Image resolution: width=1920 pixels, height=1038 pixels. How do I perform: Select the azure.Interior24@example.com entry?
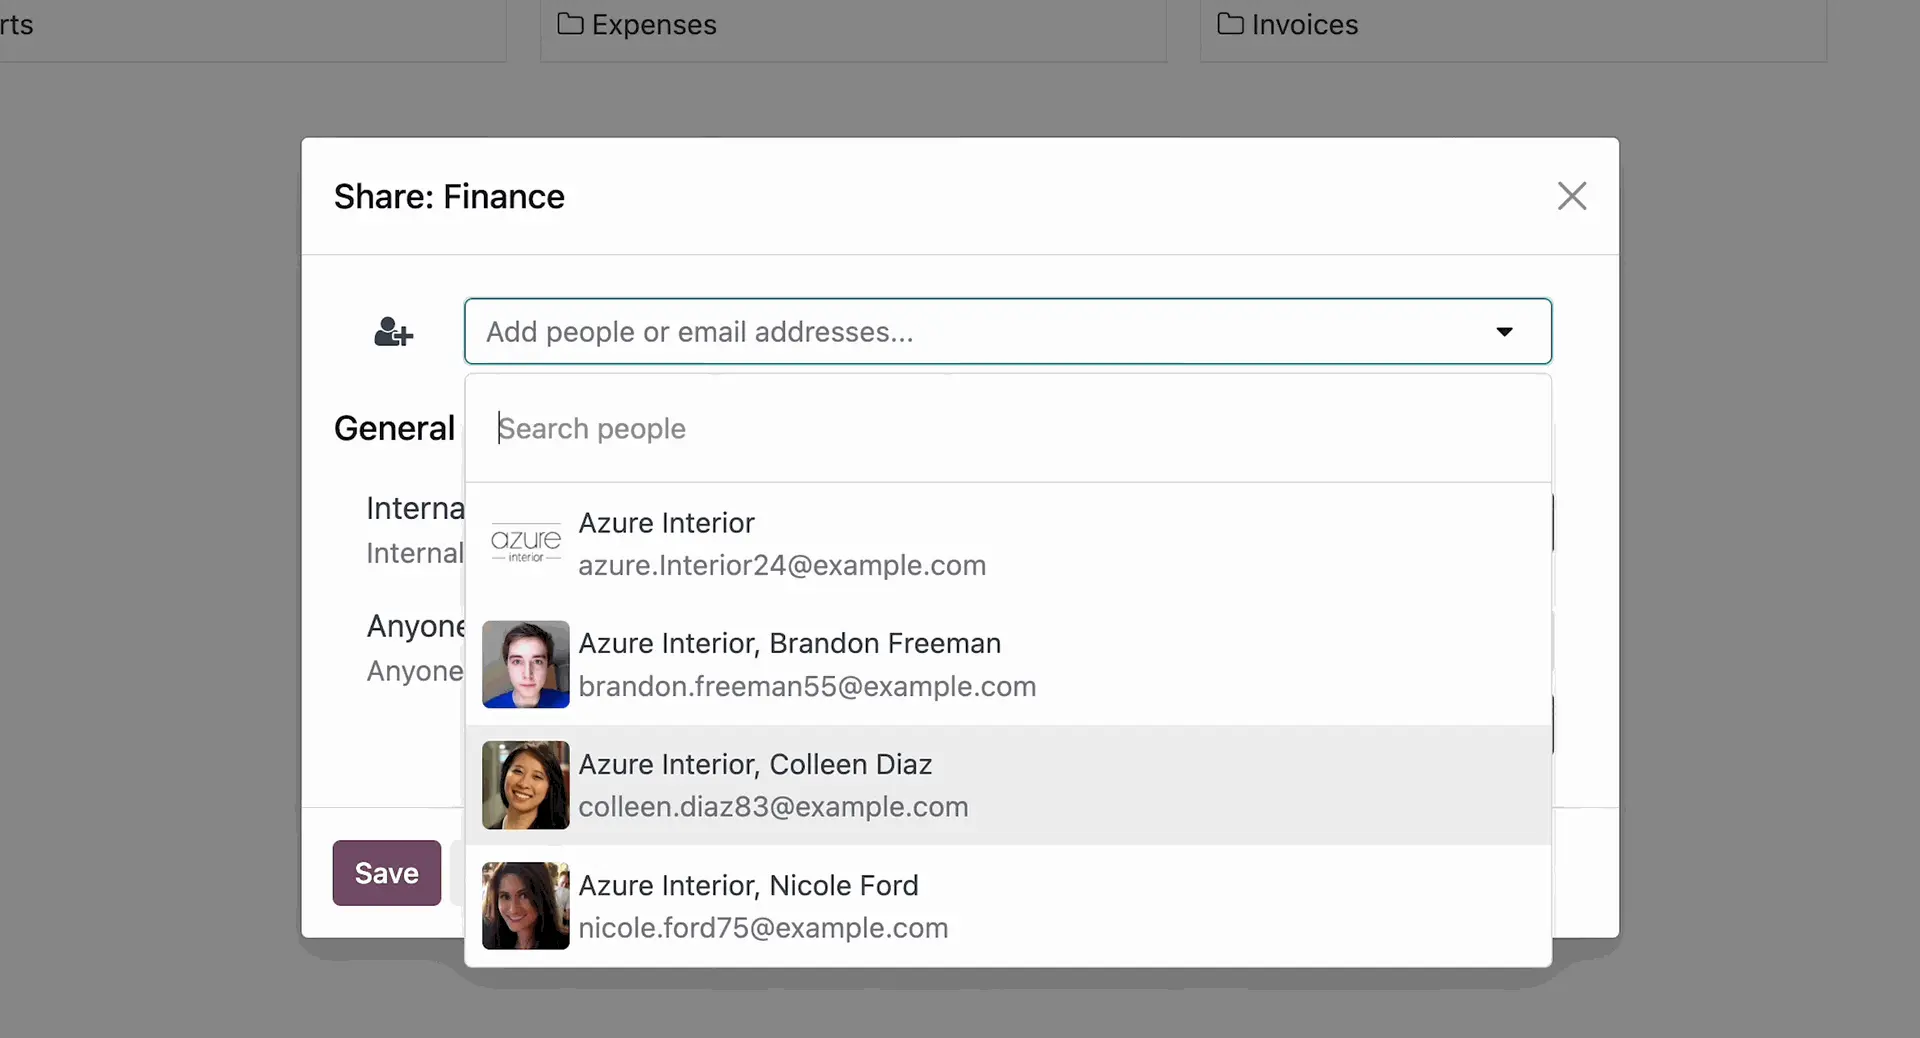click(782, 566)
